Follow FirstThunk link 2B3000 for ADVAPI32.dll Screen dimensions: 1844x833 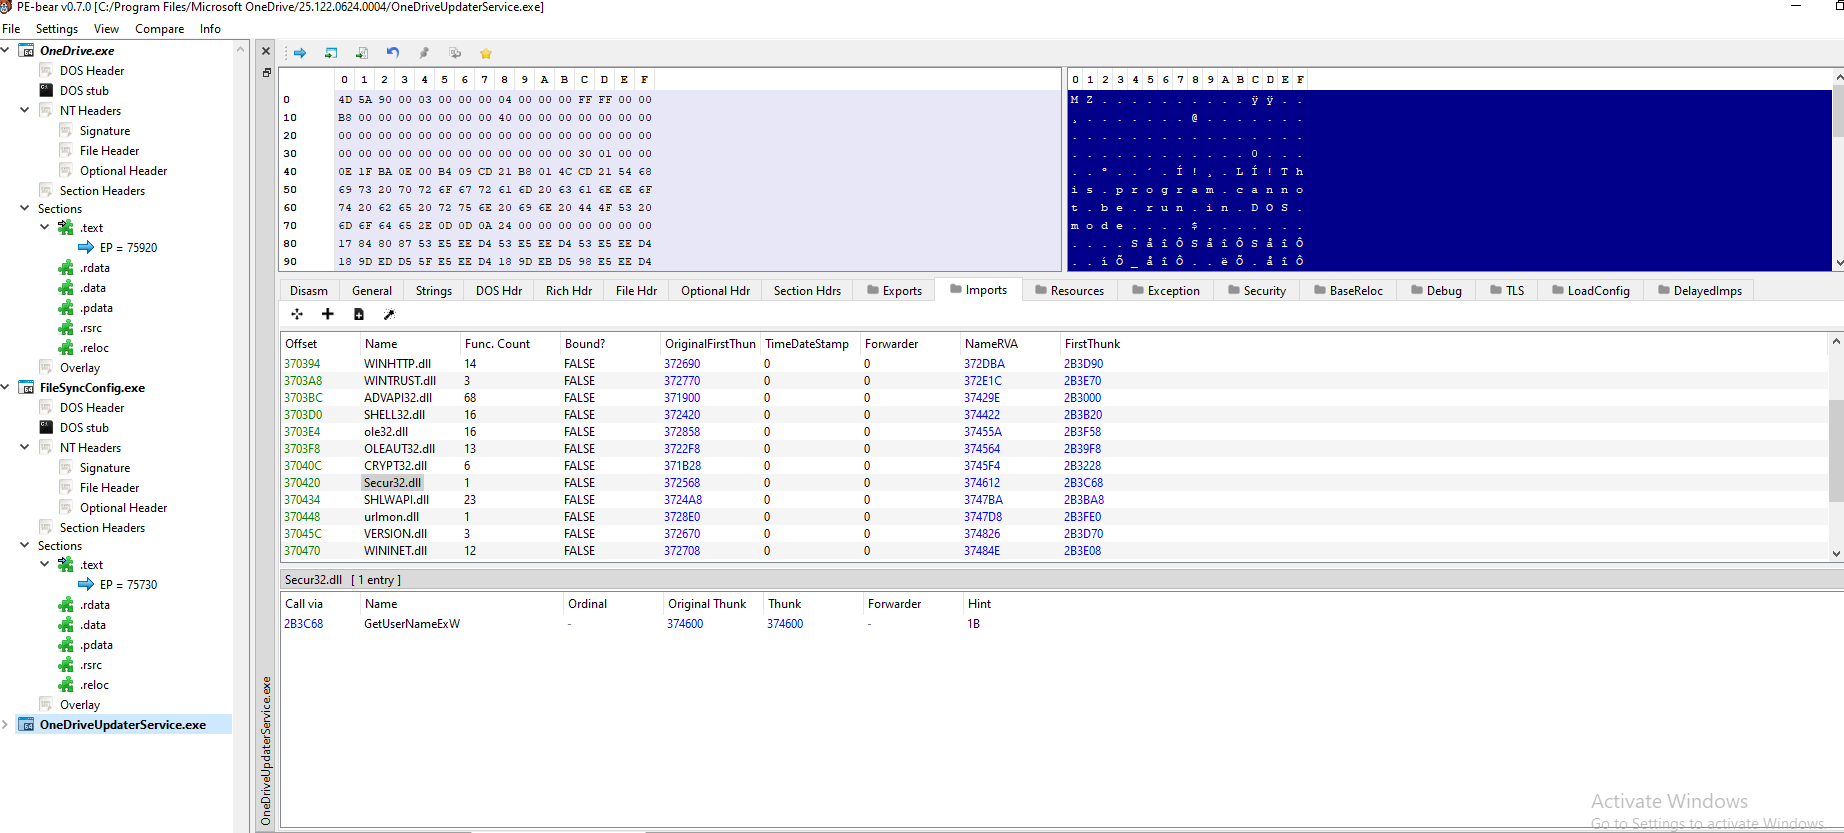coord(1082,397)
